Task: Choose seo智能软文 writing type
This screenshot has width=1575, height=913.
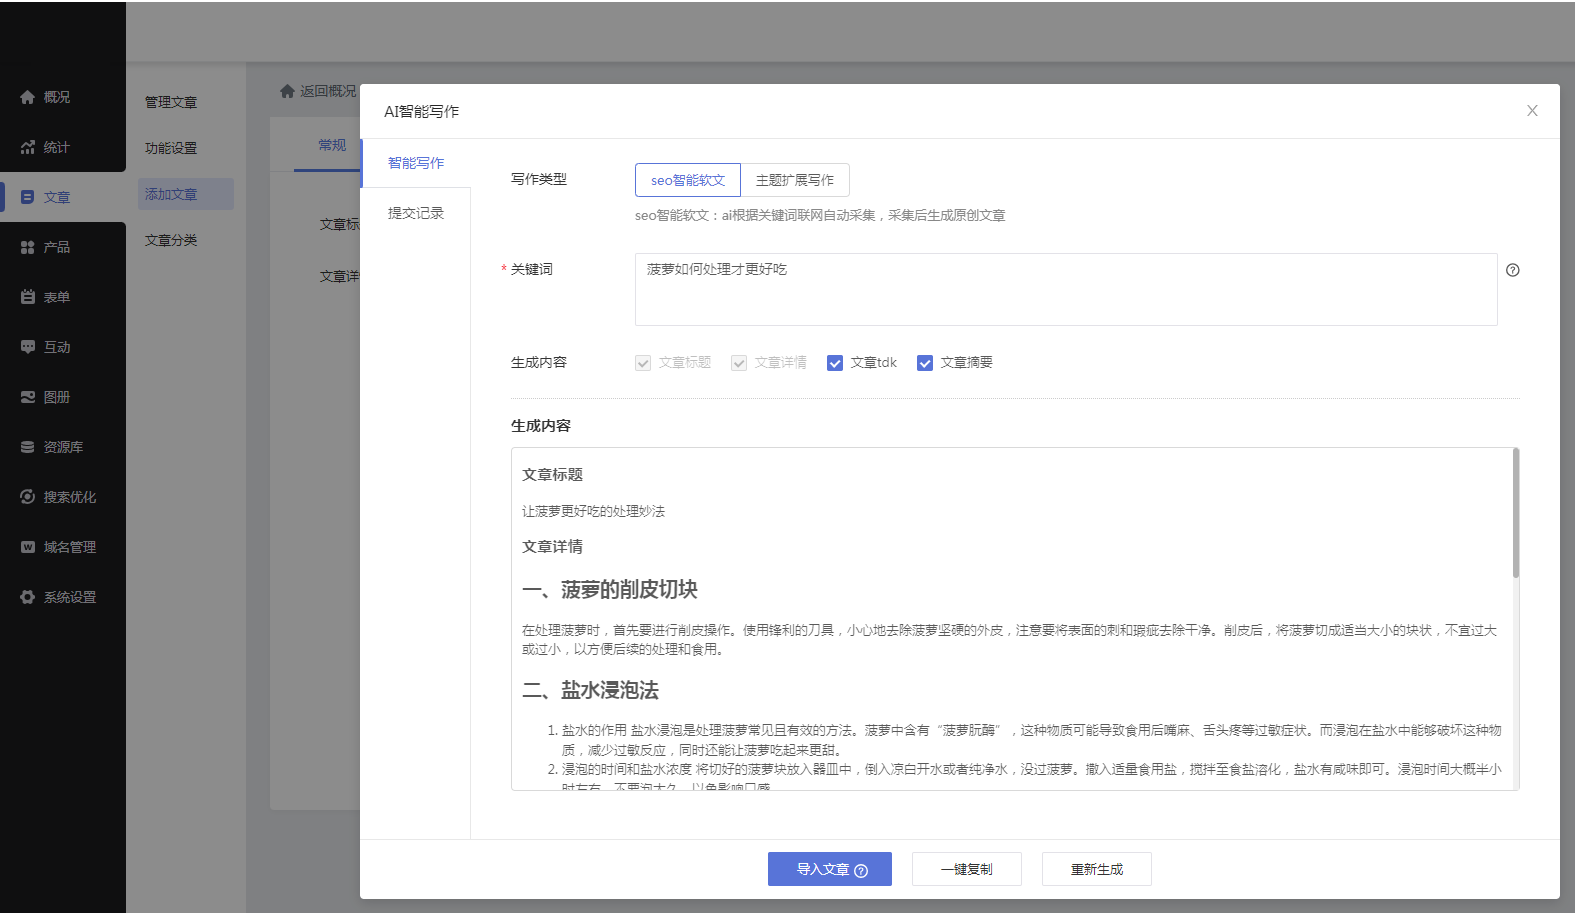Action: [x=687, y=180]
